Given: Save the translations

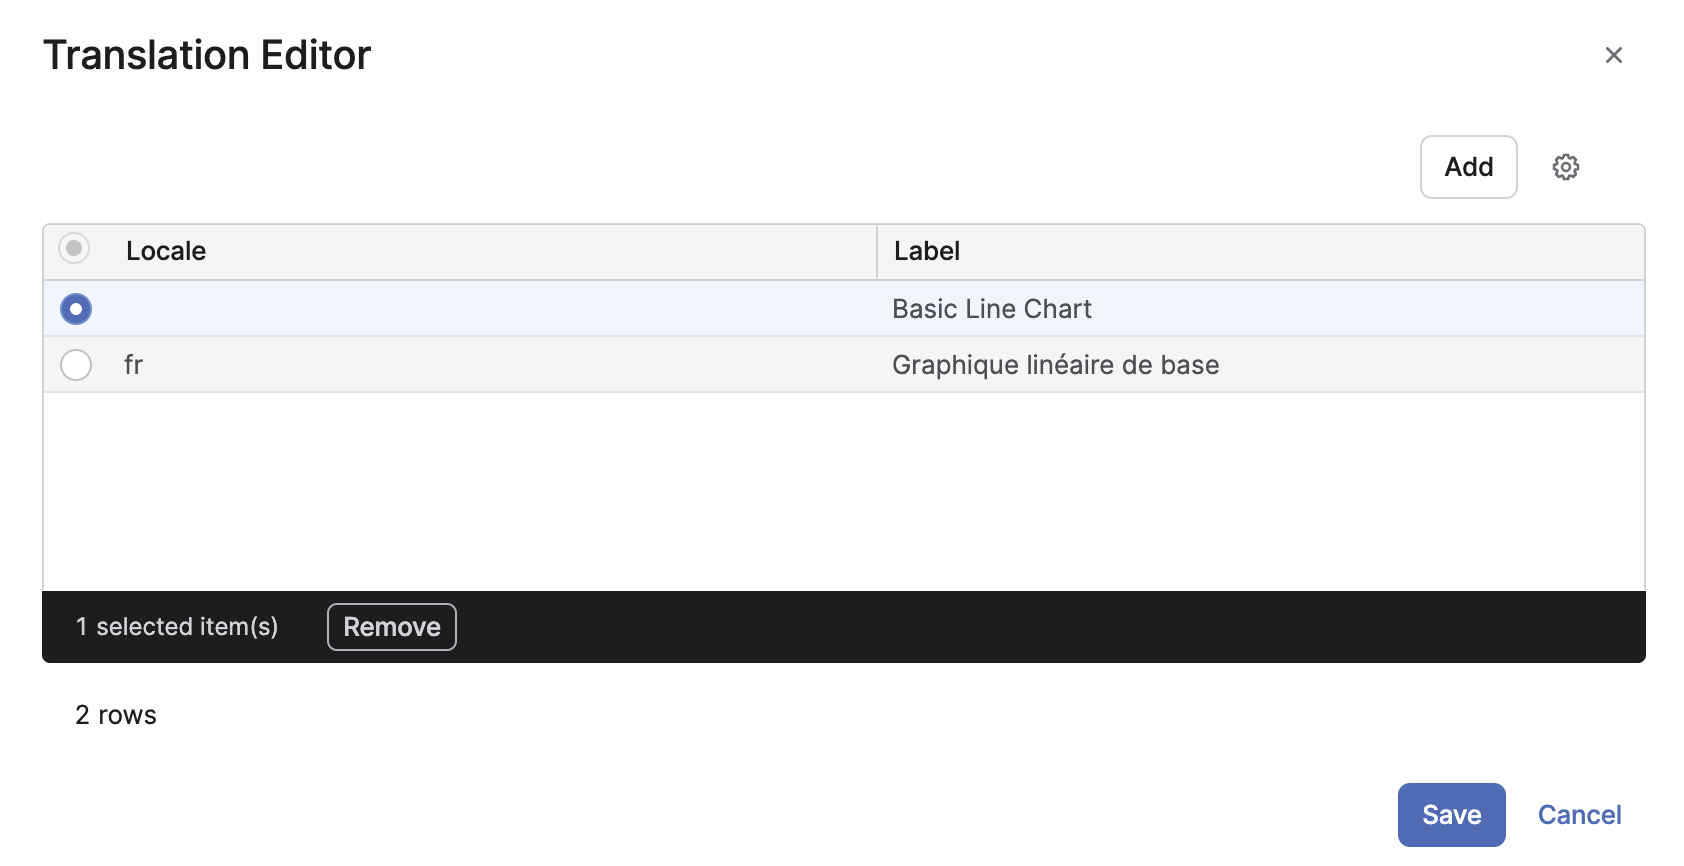Looking at the screenshot, I should click(x=1451, y=815).
